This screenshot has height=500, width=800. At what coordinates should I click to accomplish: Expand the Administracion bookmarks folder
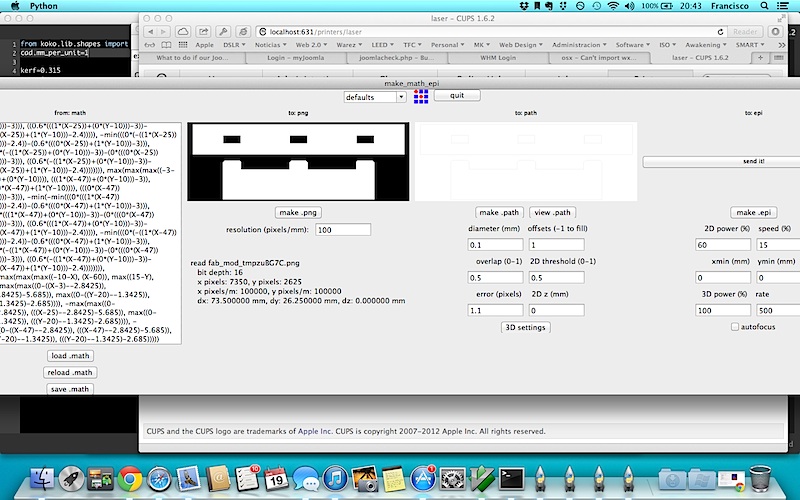coord(579,45)
